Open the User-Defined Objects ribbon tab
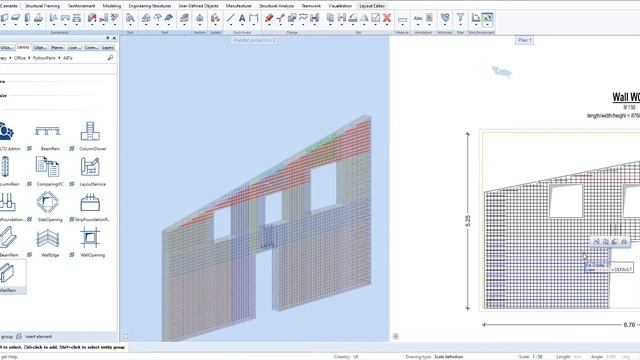The height and width of the screenshot is (360, 640). 198,6
